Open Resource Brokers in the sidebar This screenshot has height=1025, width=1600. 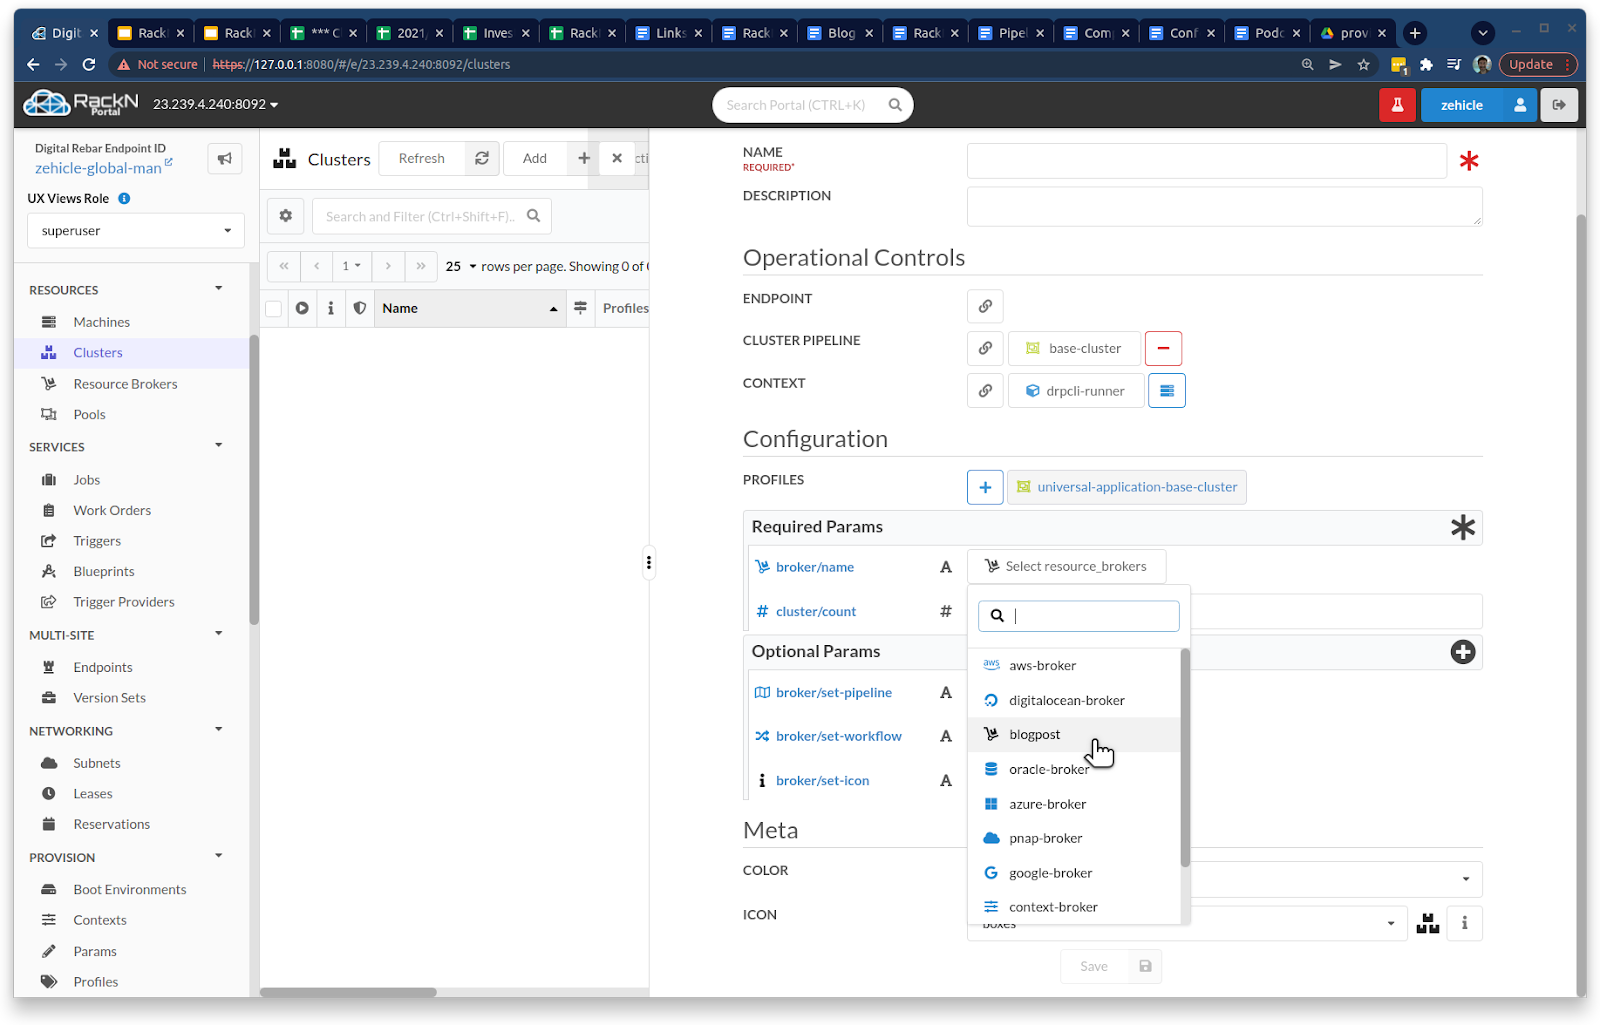click(x=125, y=384)
